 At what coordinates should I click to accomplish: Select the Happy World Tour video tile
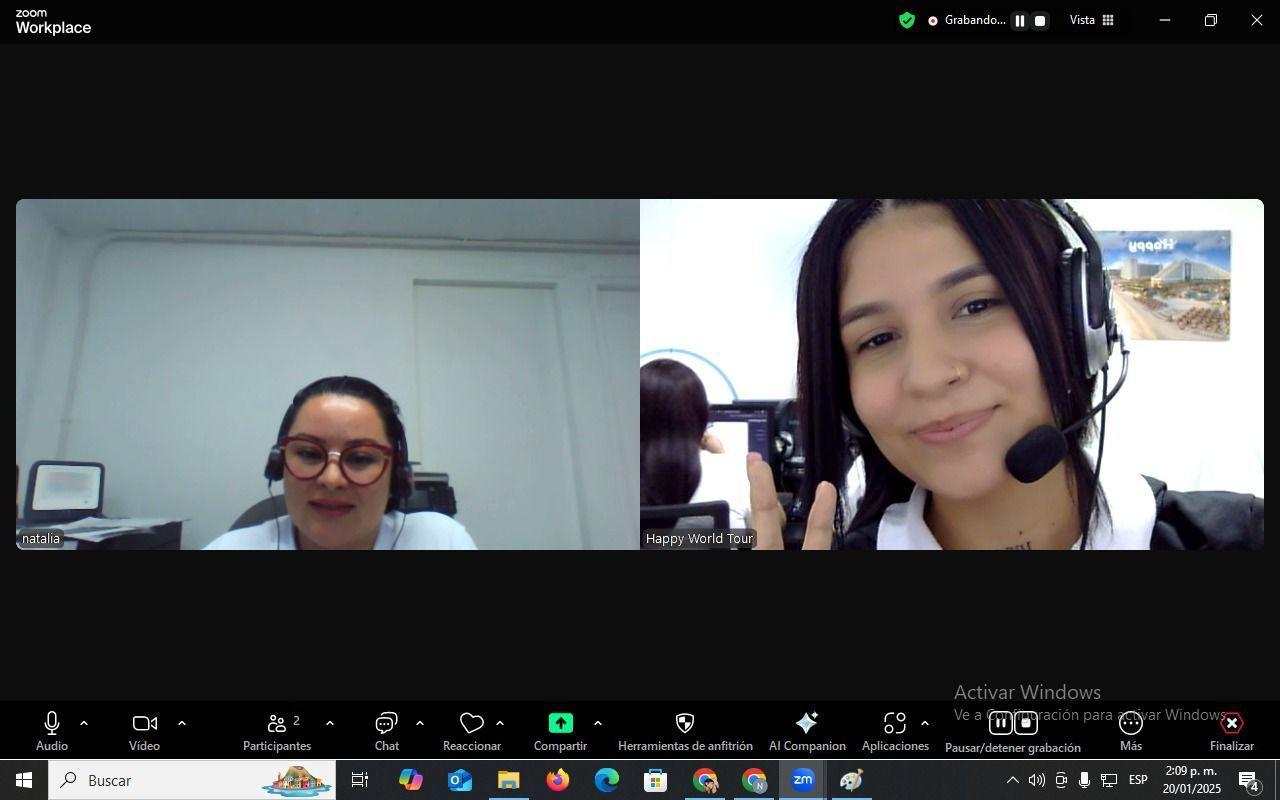952,374
